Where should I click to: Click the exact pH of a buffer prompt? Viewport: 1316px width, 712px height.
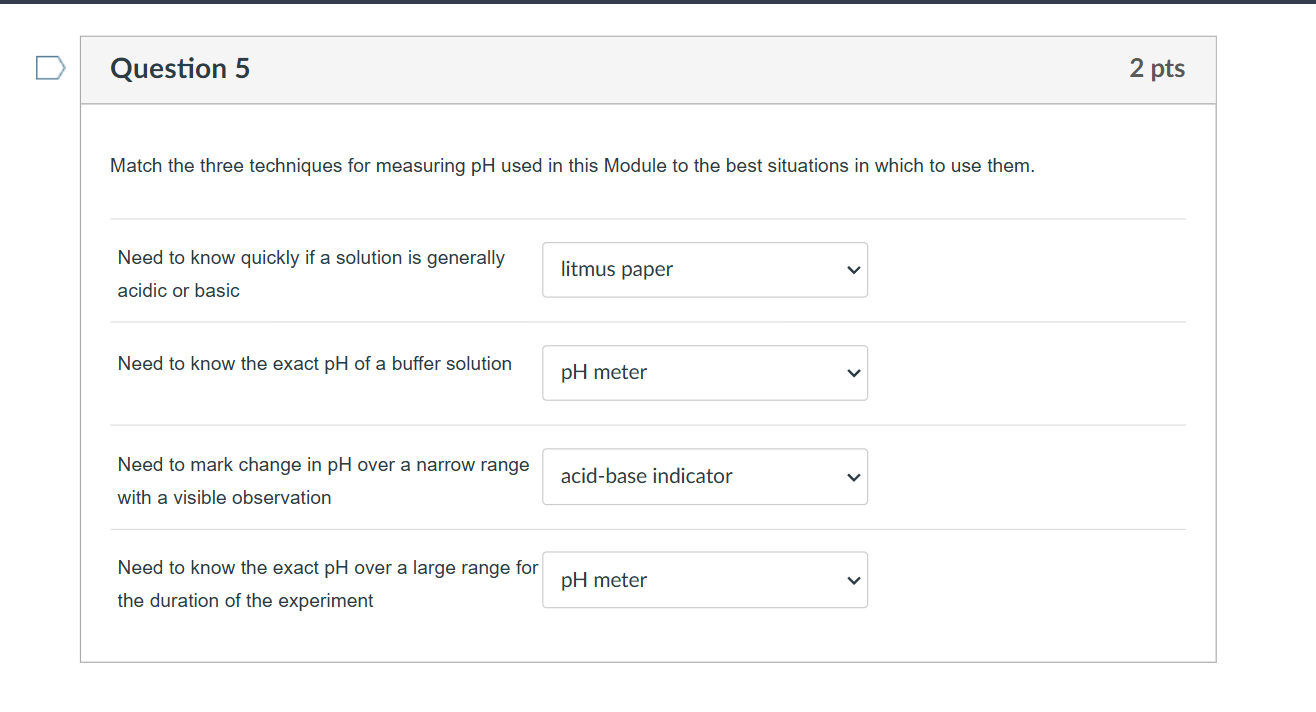313,363
